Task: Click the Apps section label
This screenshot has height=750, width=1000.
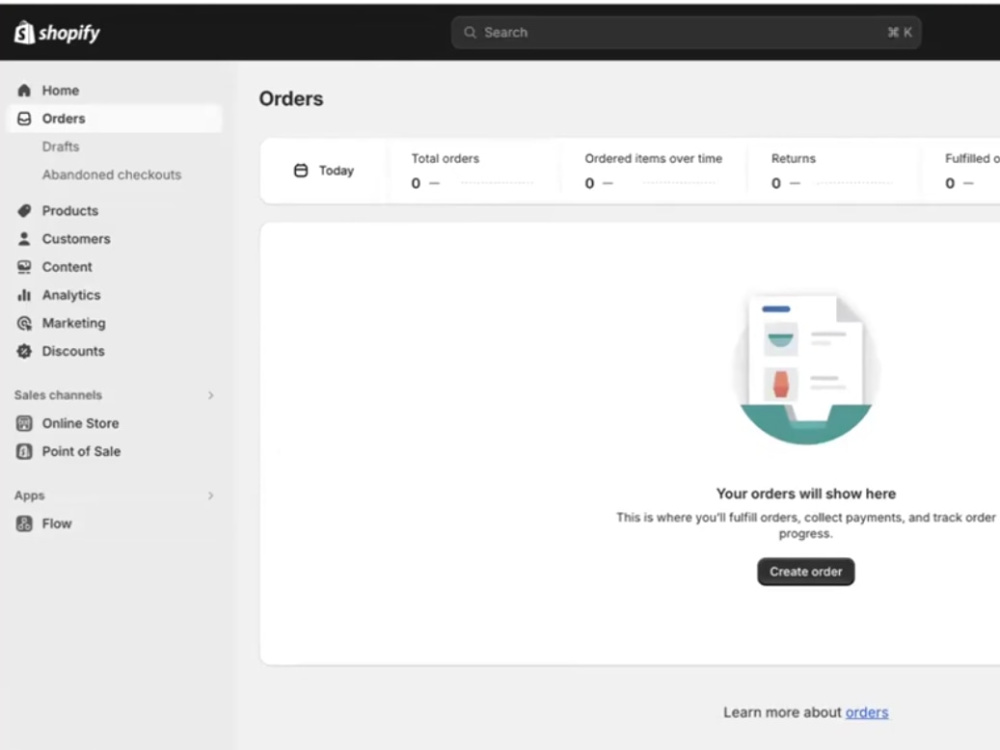Action: 29,496
